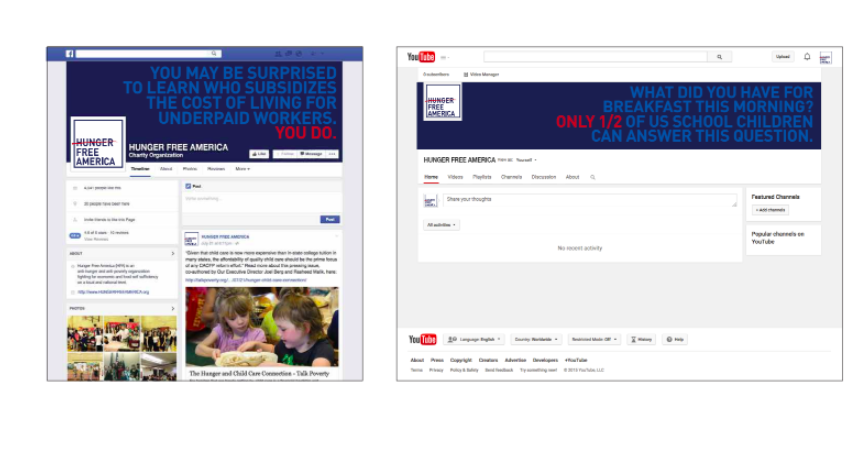Open YouTube Video Manager
Screen dimensions: 867x452
point(481,74)
